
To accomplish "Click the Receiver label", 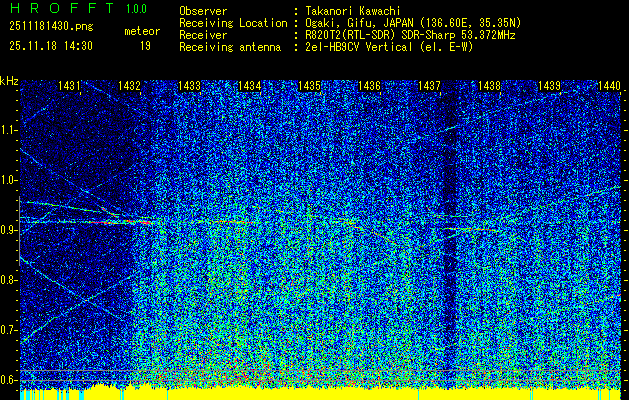I will coord(203,35).
